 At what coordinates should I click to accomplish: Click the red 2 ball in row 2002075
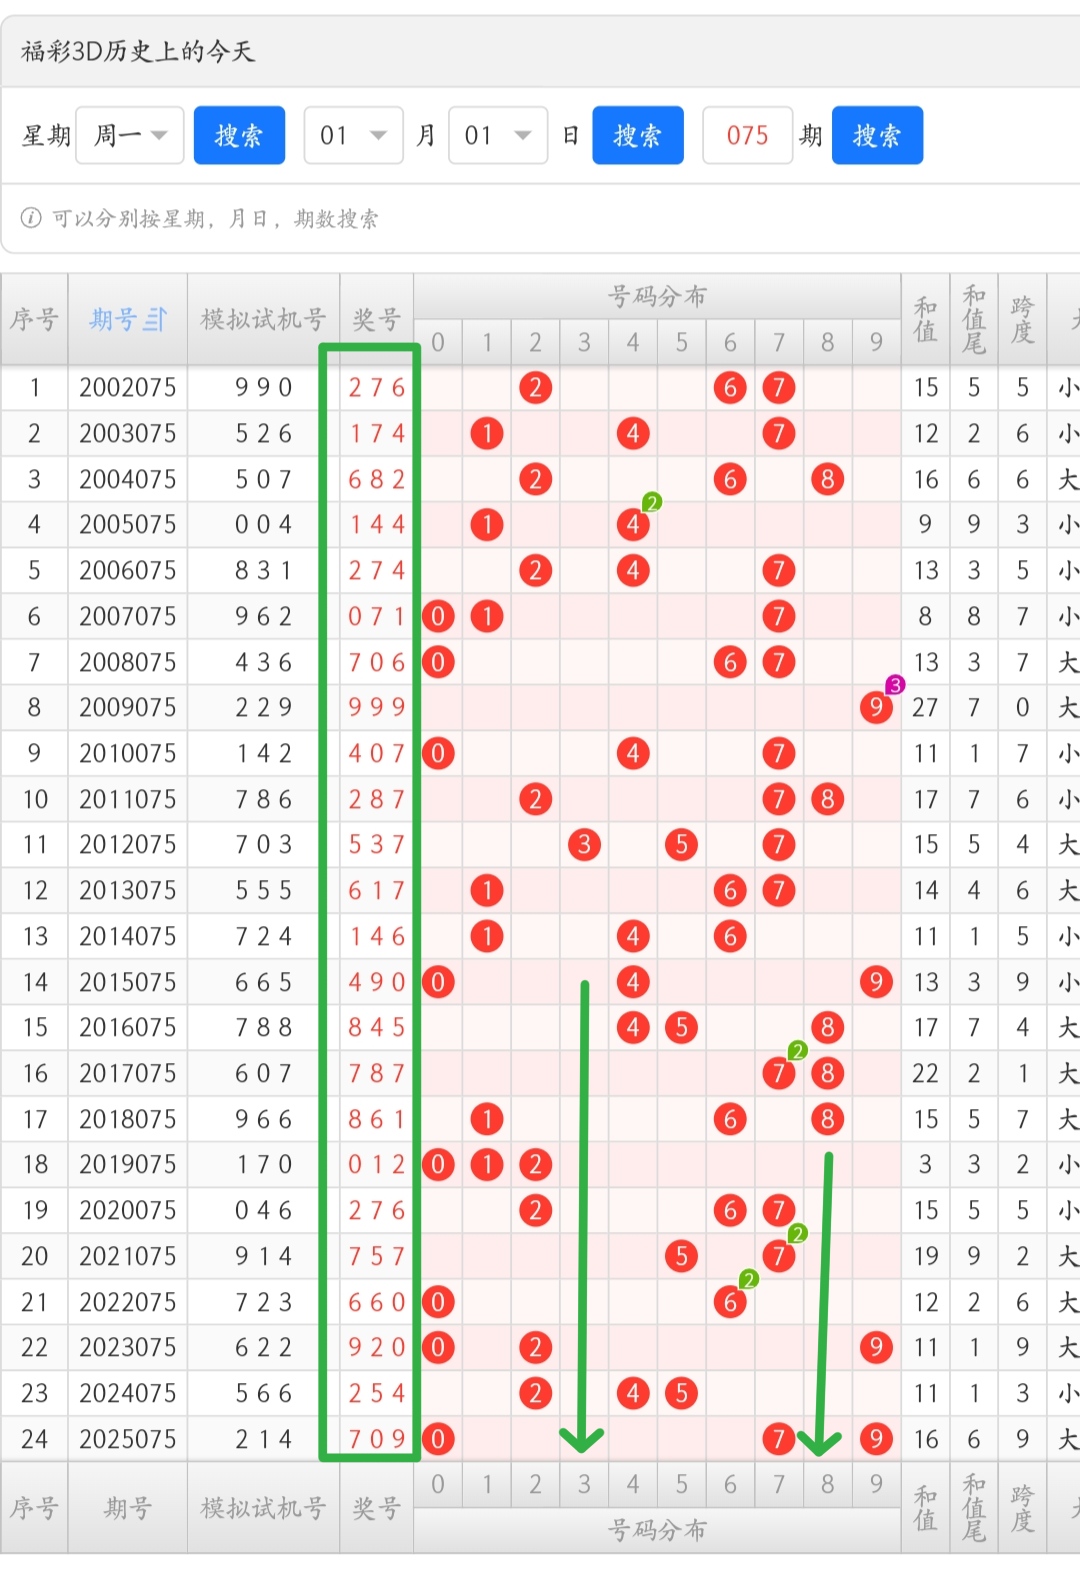click(x=535, y=387)
